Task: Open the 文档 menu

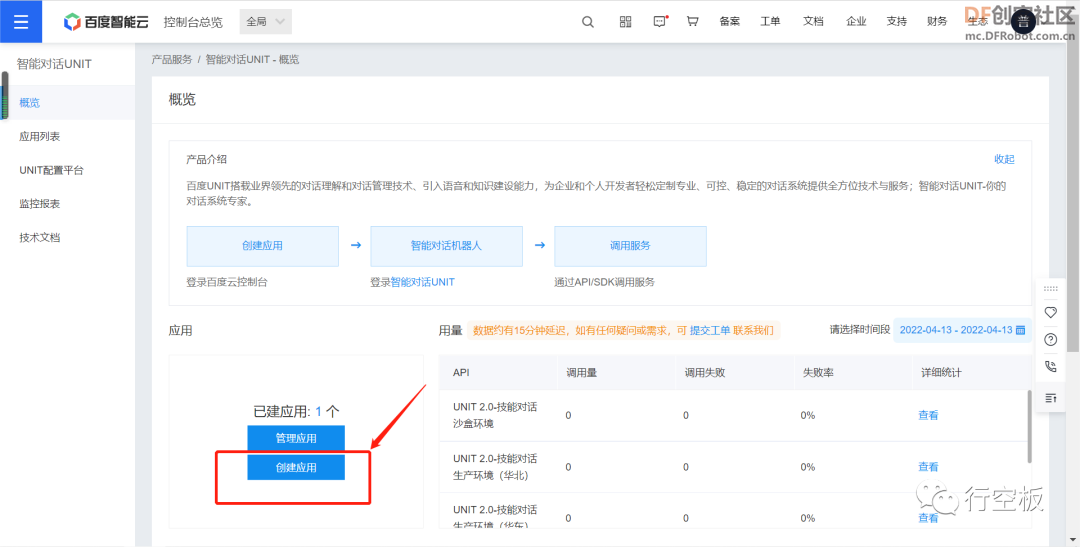Action: (x=813, y=21)
